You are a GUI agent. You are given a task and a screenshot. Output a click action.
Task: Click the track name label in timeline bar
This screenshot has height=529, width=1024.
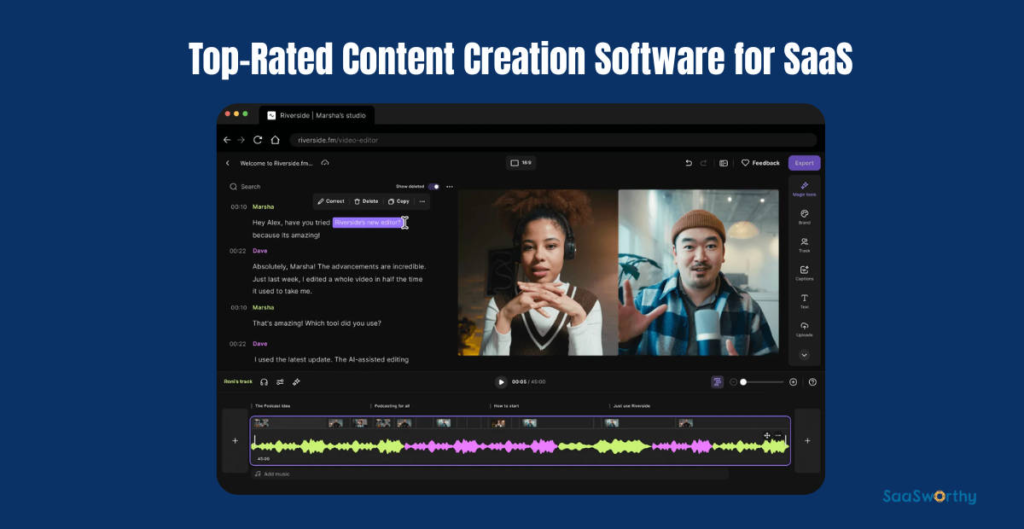(238, 381)
